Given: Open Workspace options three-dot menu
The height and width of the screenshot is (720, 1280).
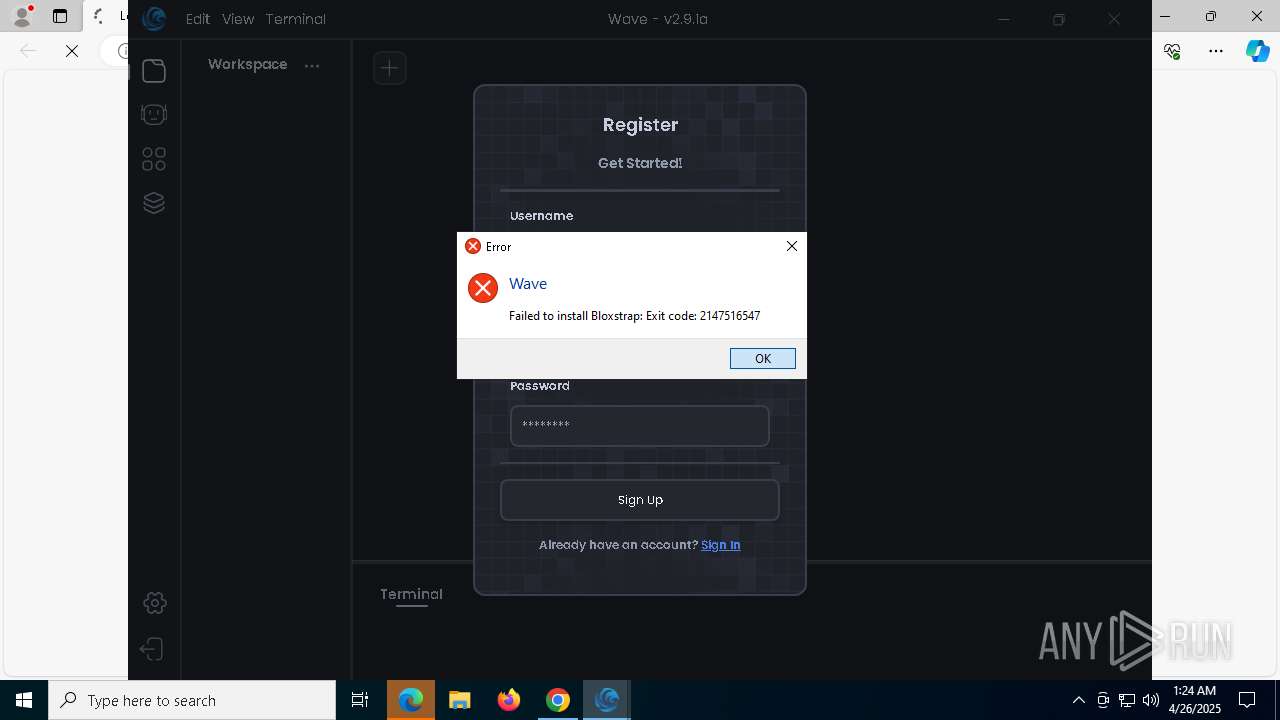Looking at the screenshot, I should [312, 66].
